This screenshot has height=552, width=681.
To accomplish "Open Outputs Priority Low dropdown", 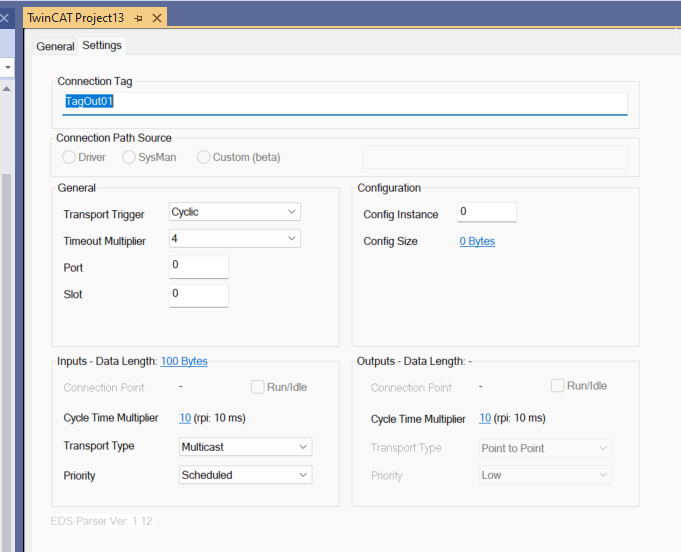I will [x=545, y=475].
